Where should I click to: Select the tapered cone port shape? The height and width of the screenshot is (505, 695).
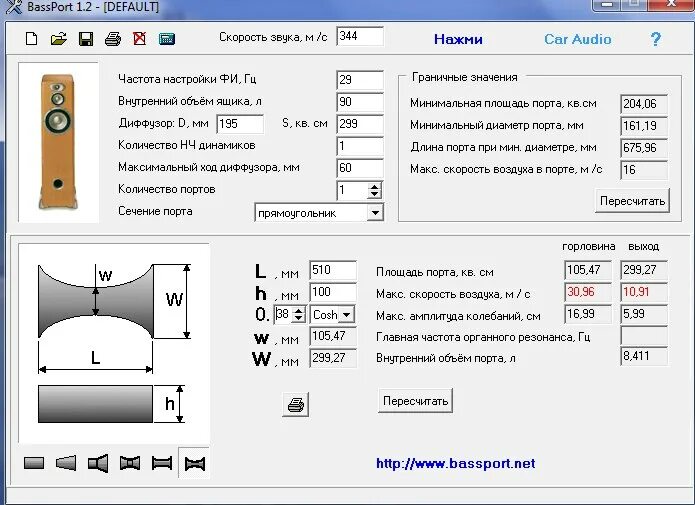66,463
